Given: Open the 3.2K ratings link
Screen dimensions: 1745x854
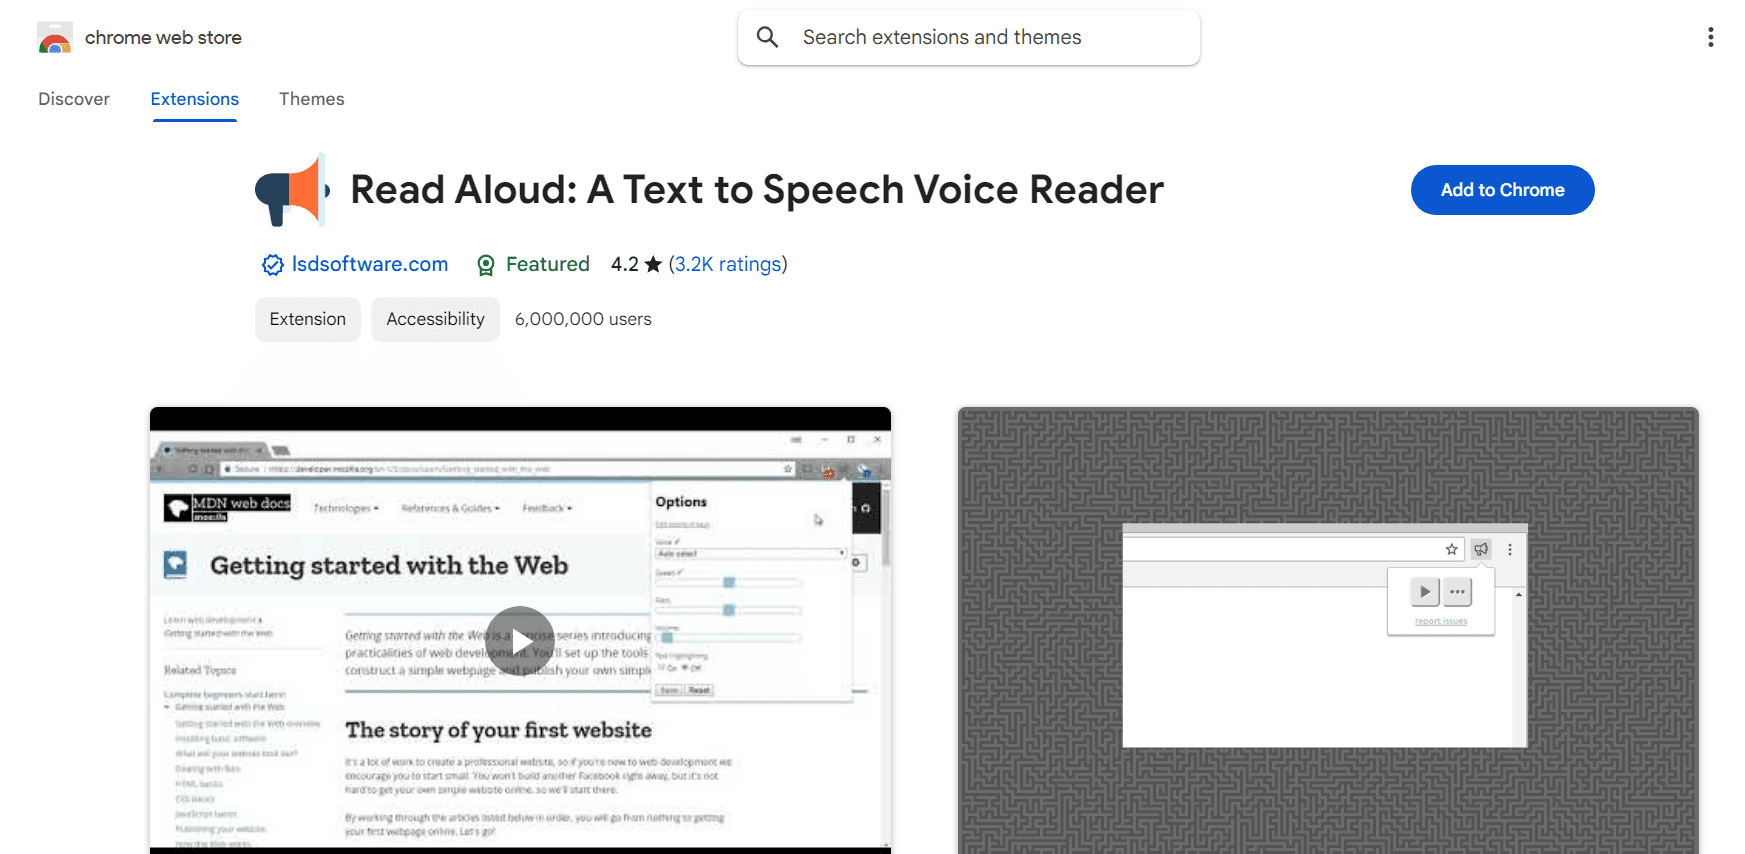Looking at the screenshot, I should [728, 264].
